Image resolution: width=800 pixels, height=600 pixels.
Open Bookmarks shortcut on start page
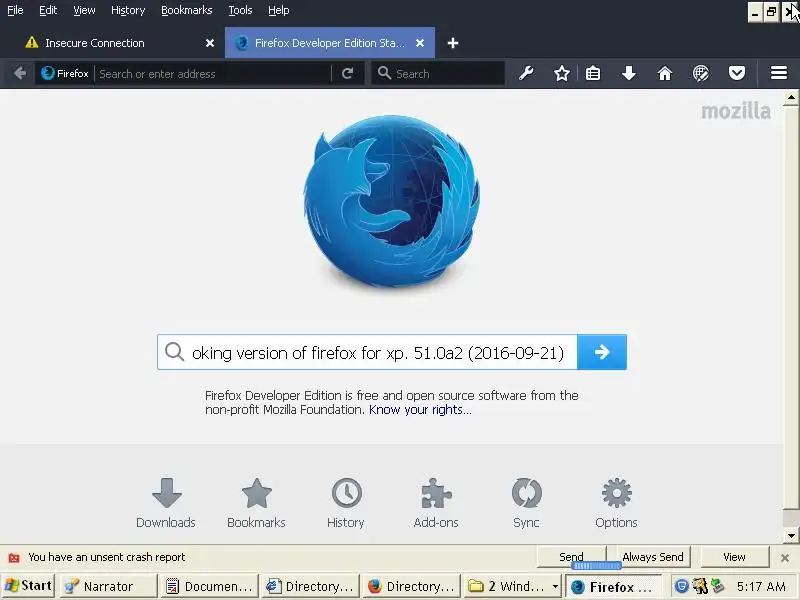(257, 503)
